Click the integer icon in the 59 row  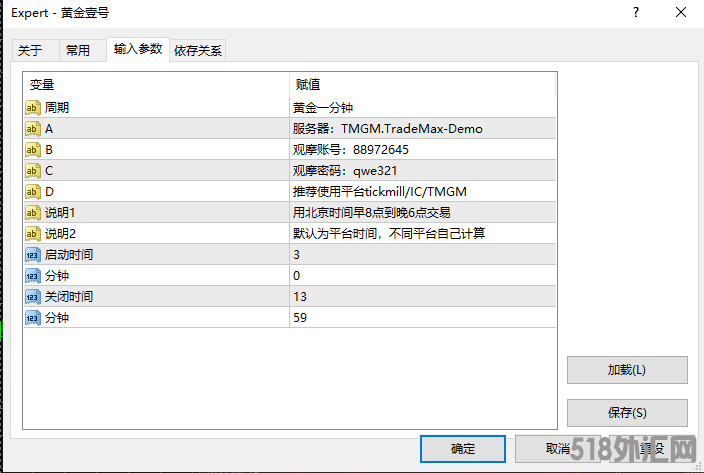coord(33,318)
